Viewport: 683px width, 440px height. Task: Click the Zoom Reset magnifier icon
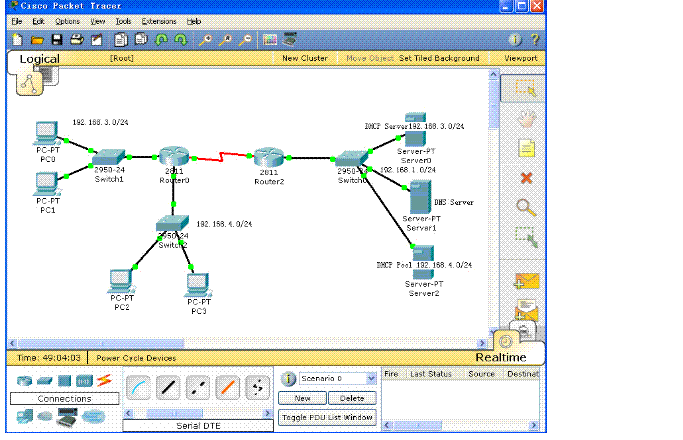click(225, 40)
